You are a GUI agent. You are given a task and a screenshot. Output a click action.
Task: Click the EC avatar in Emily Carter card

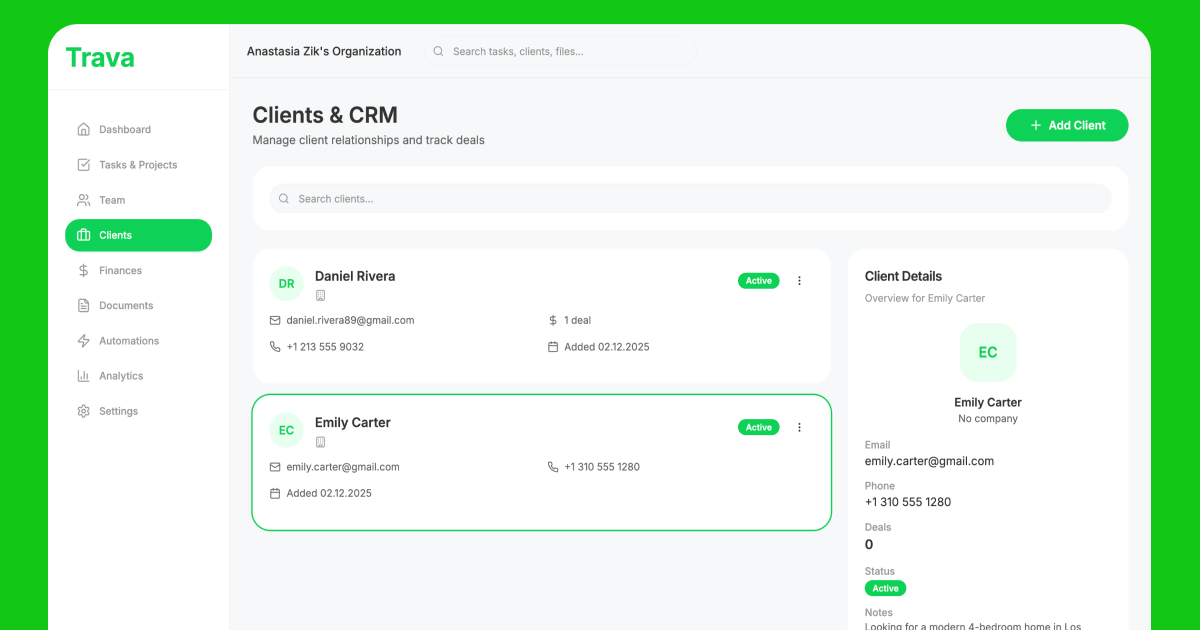287,430
